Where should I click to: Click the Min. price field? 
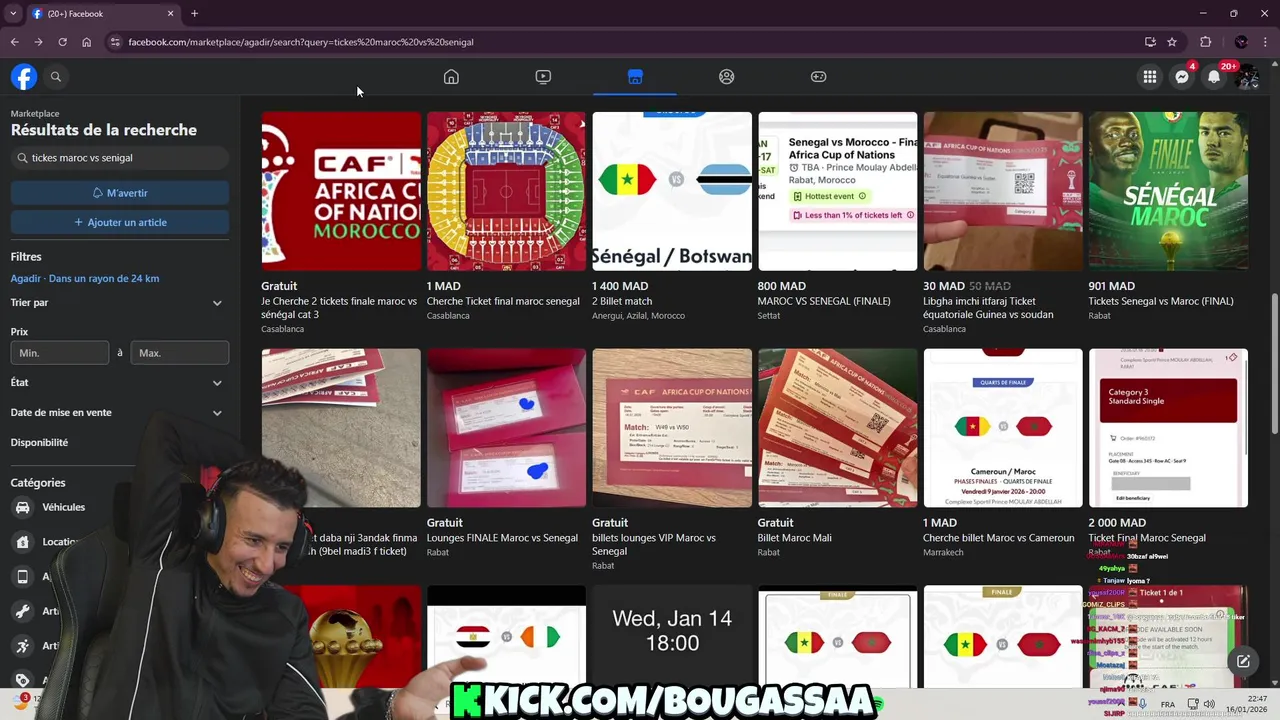[60, 353]
